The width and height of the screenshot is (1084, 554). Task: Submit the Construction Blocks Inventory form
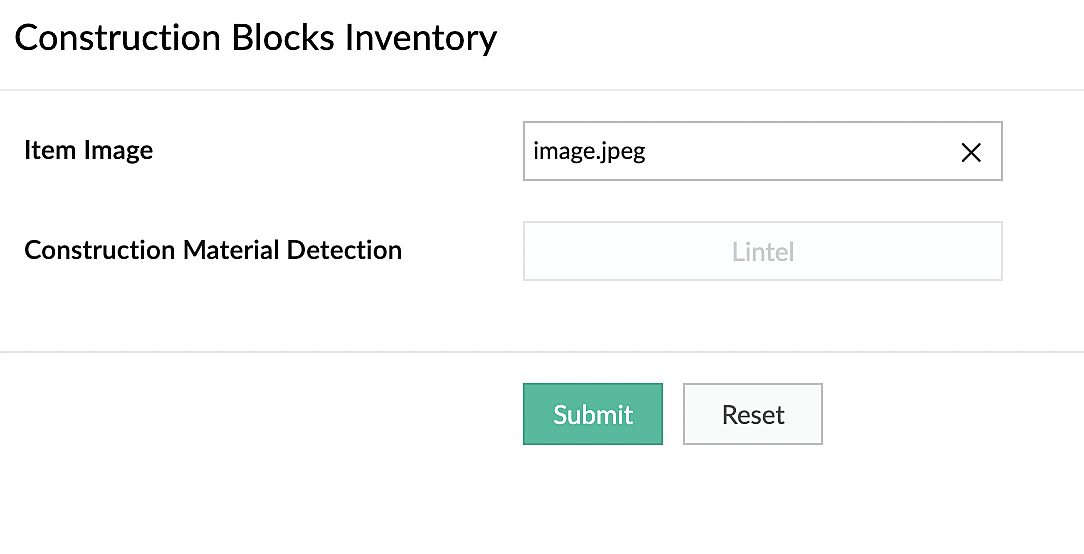click(592, 414)
